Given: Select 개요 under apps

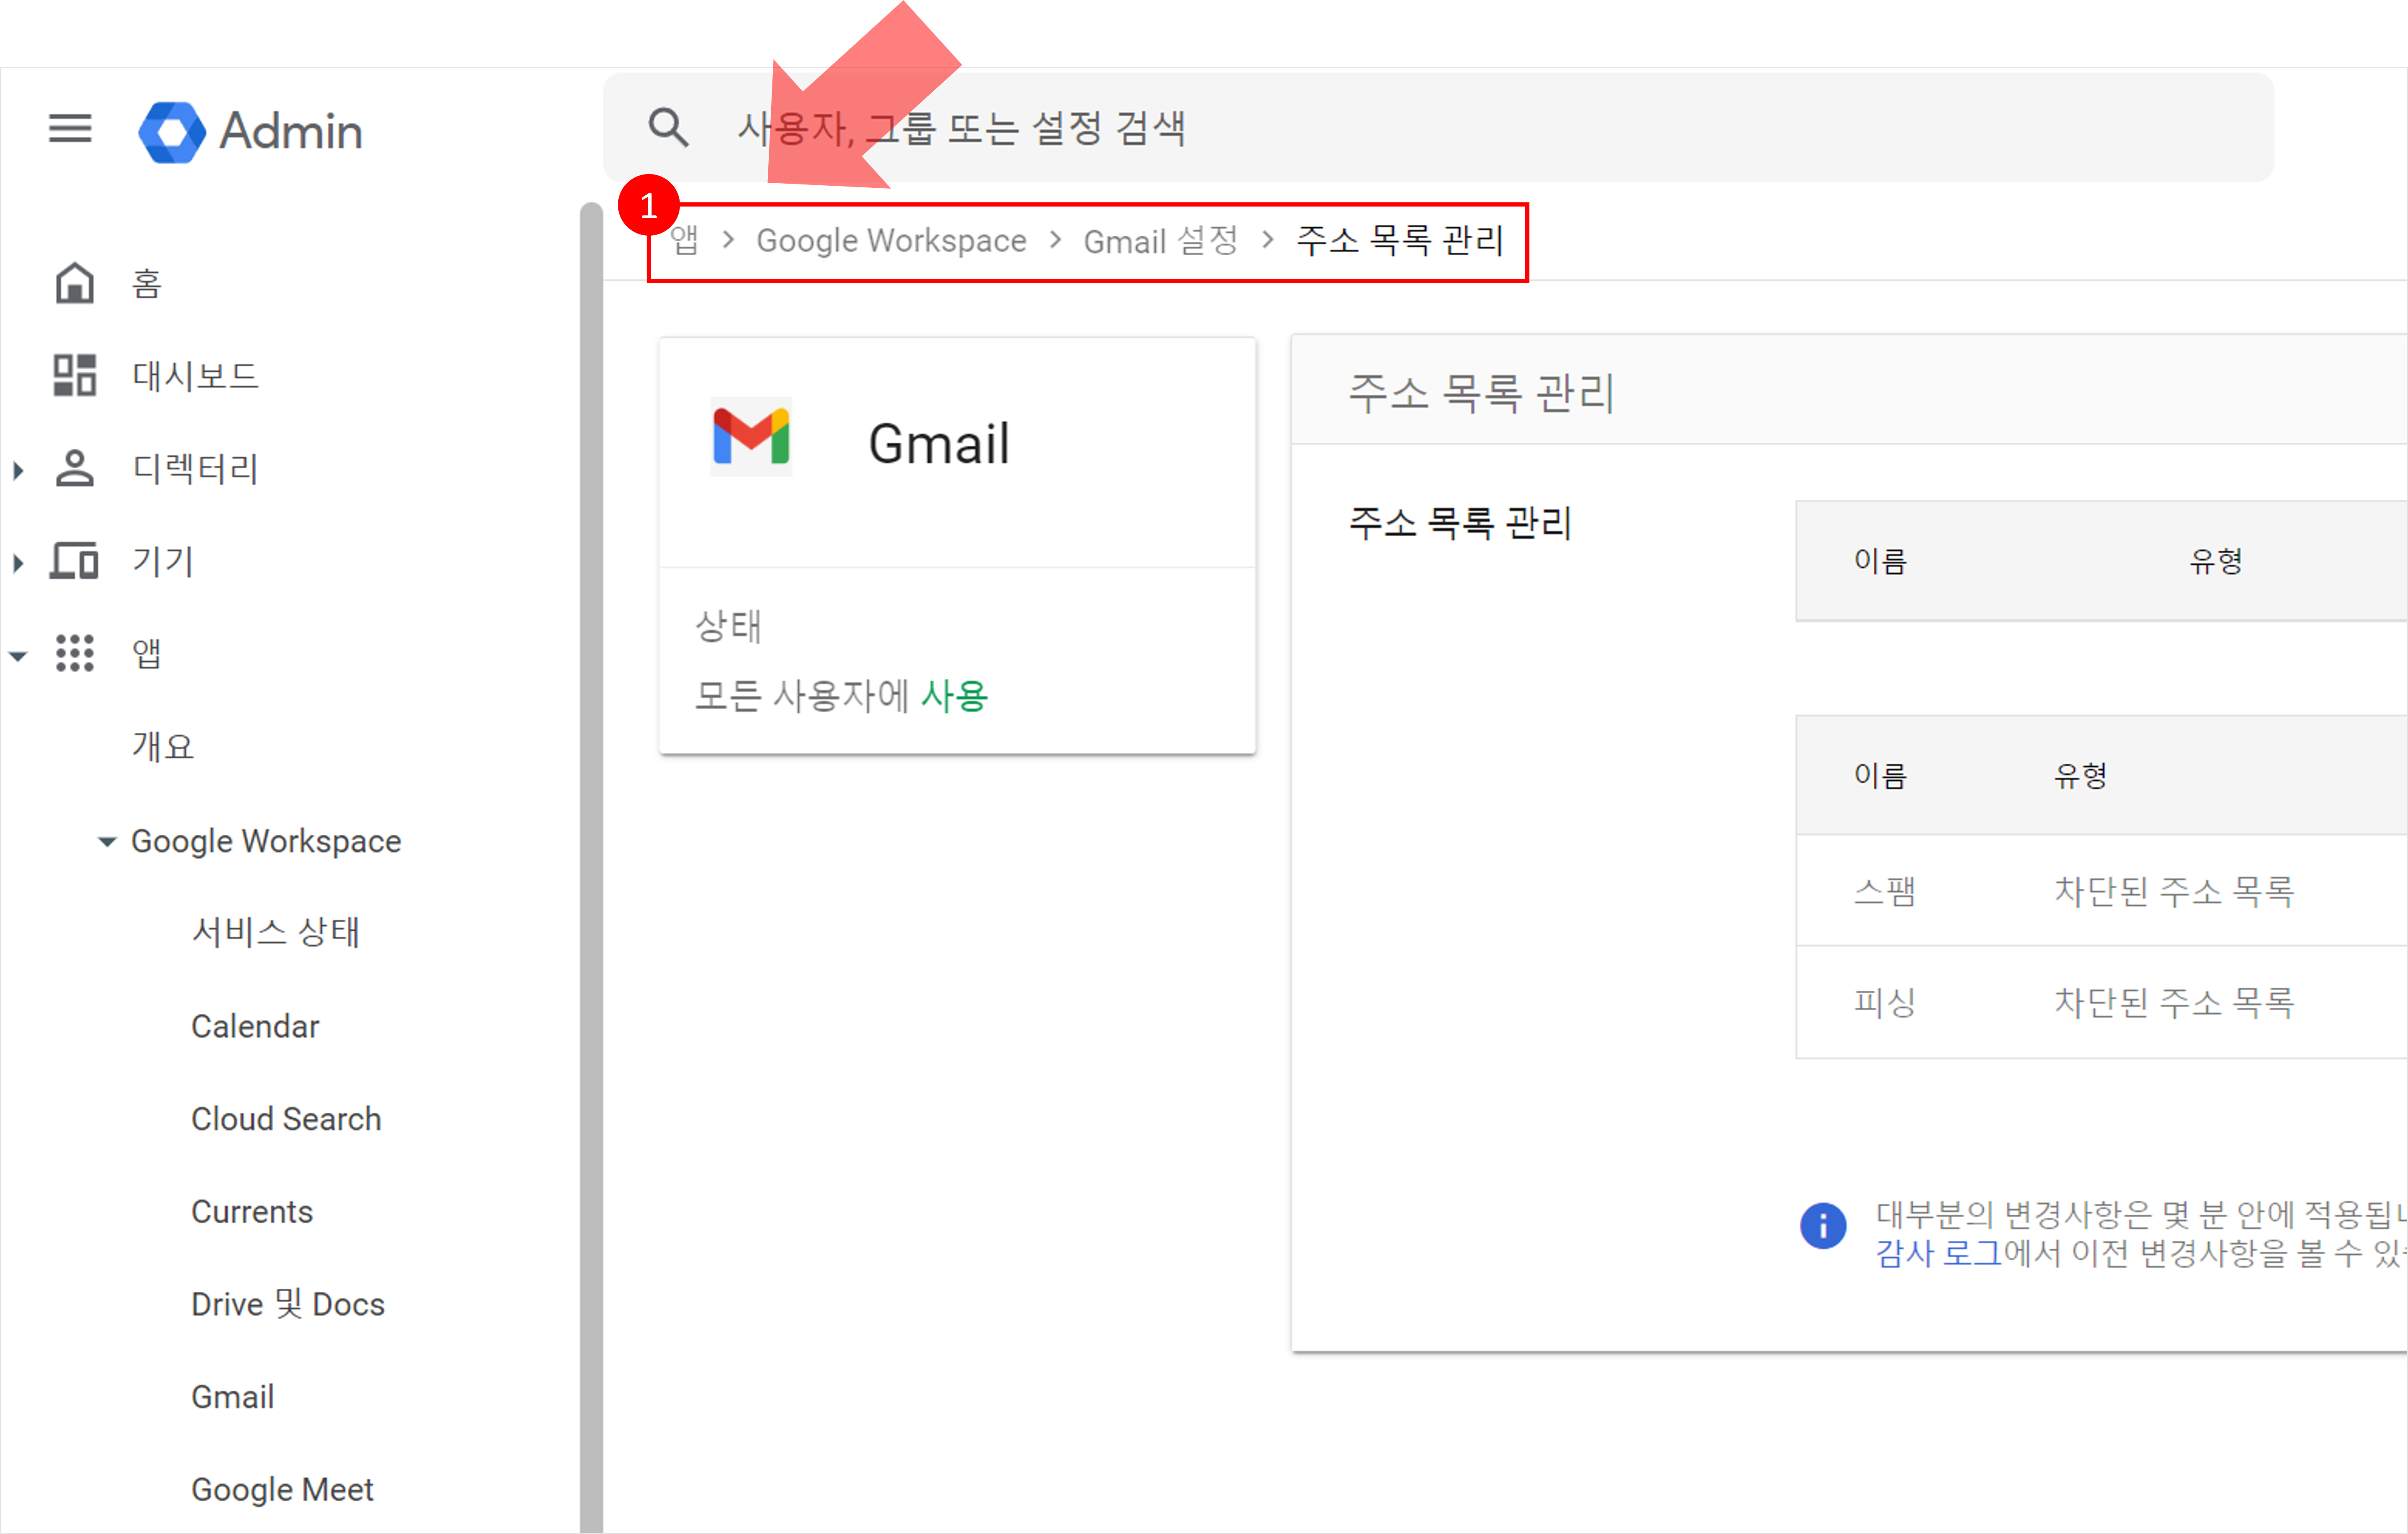Looking at the screenshot, I should tap(163, 746).
